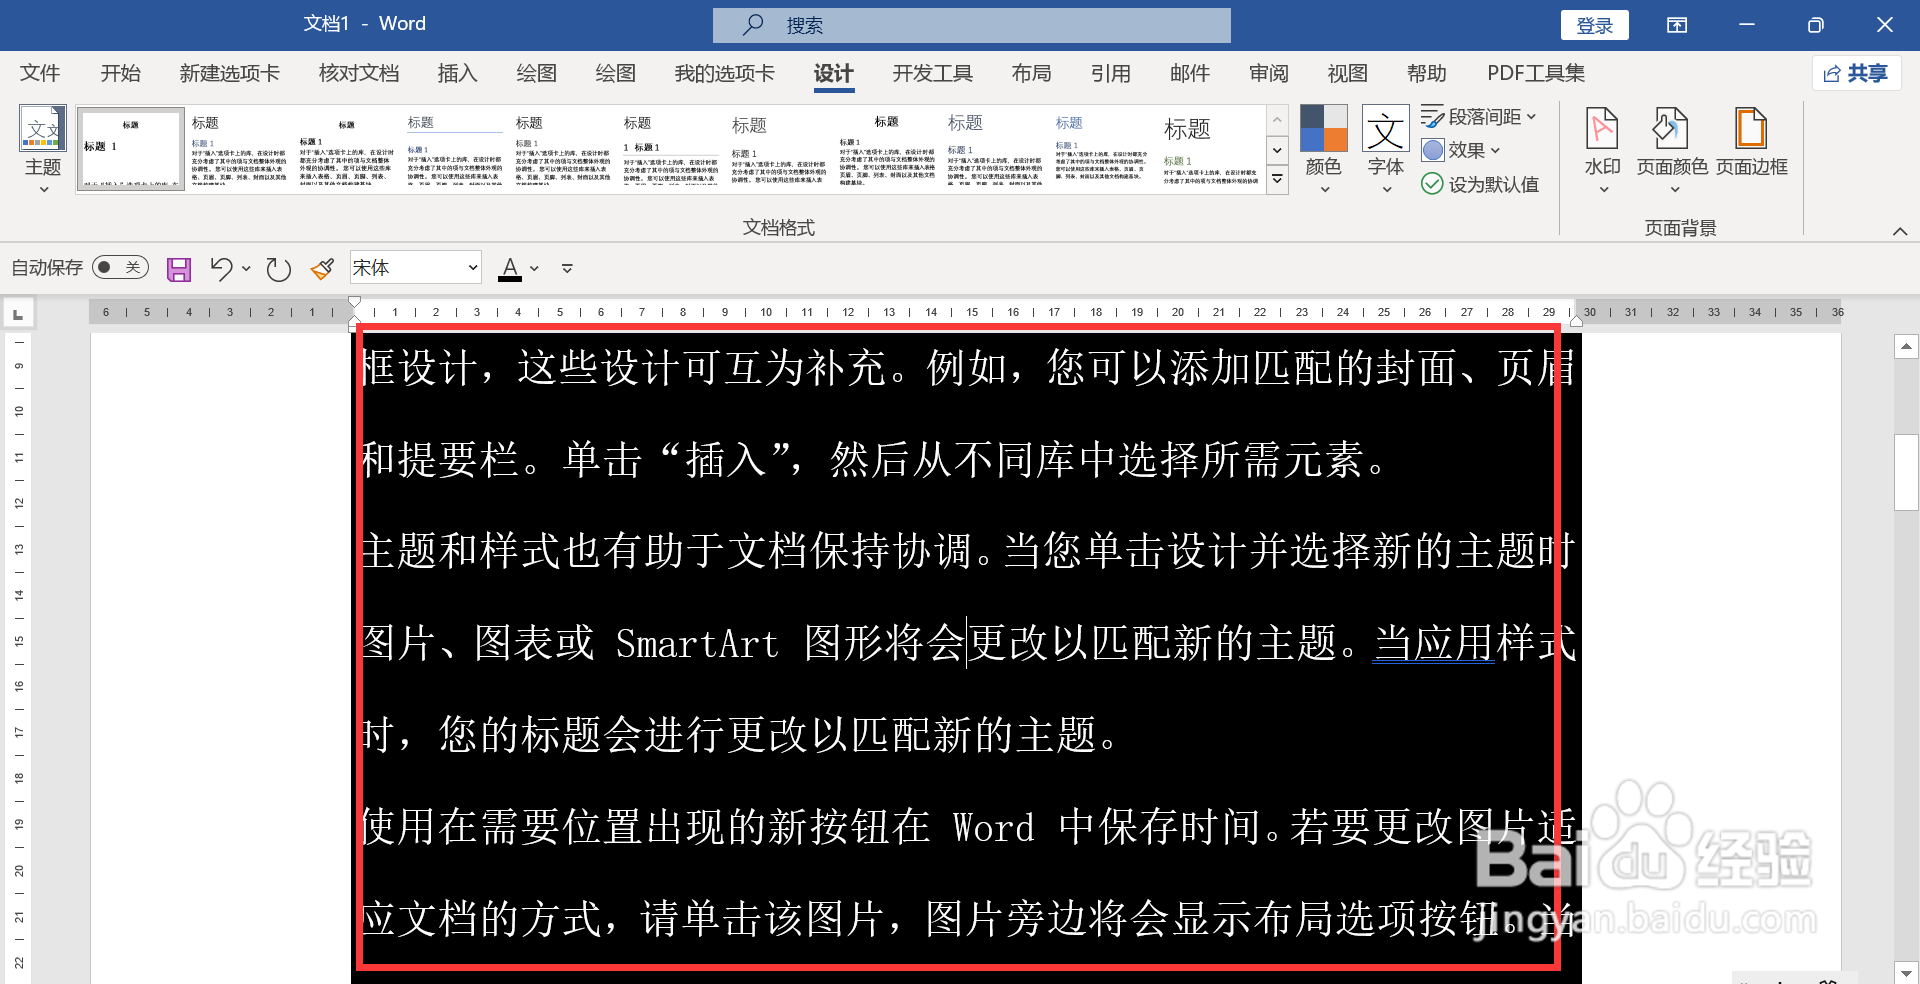The height and width of the screenshot is (984, 1920).
Task: Open the font name box showing 宋体
Action: click(x=416, y=267)
